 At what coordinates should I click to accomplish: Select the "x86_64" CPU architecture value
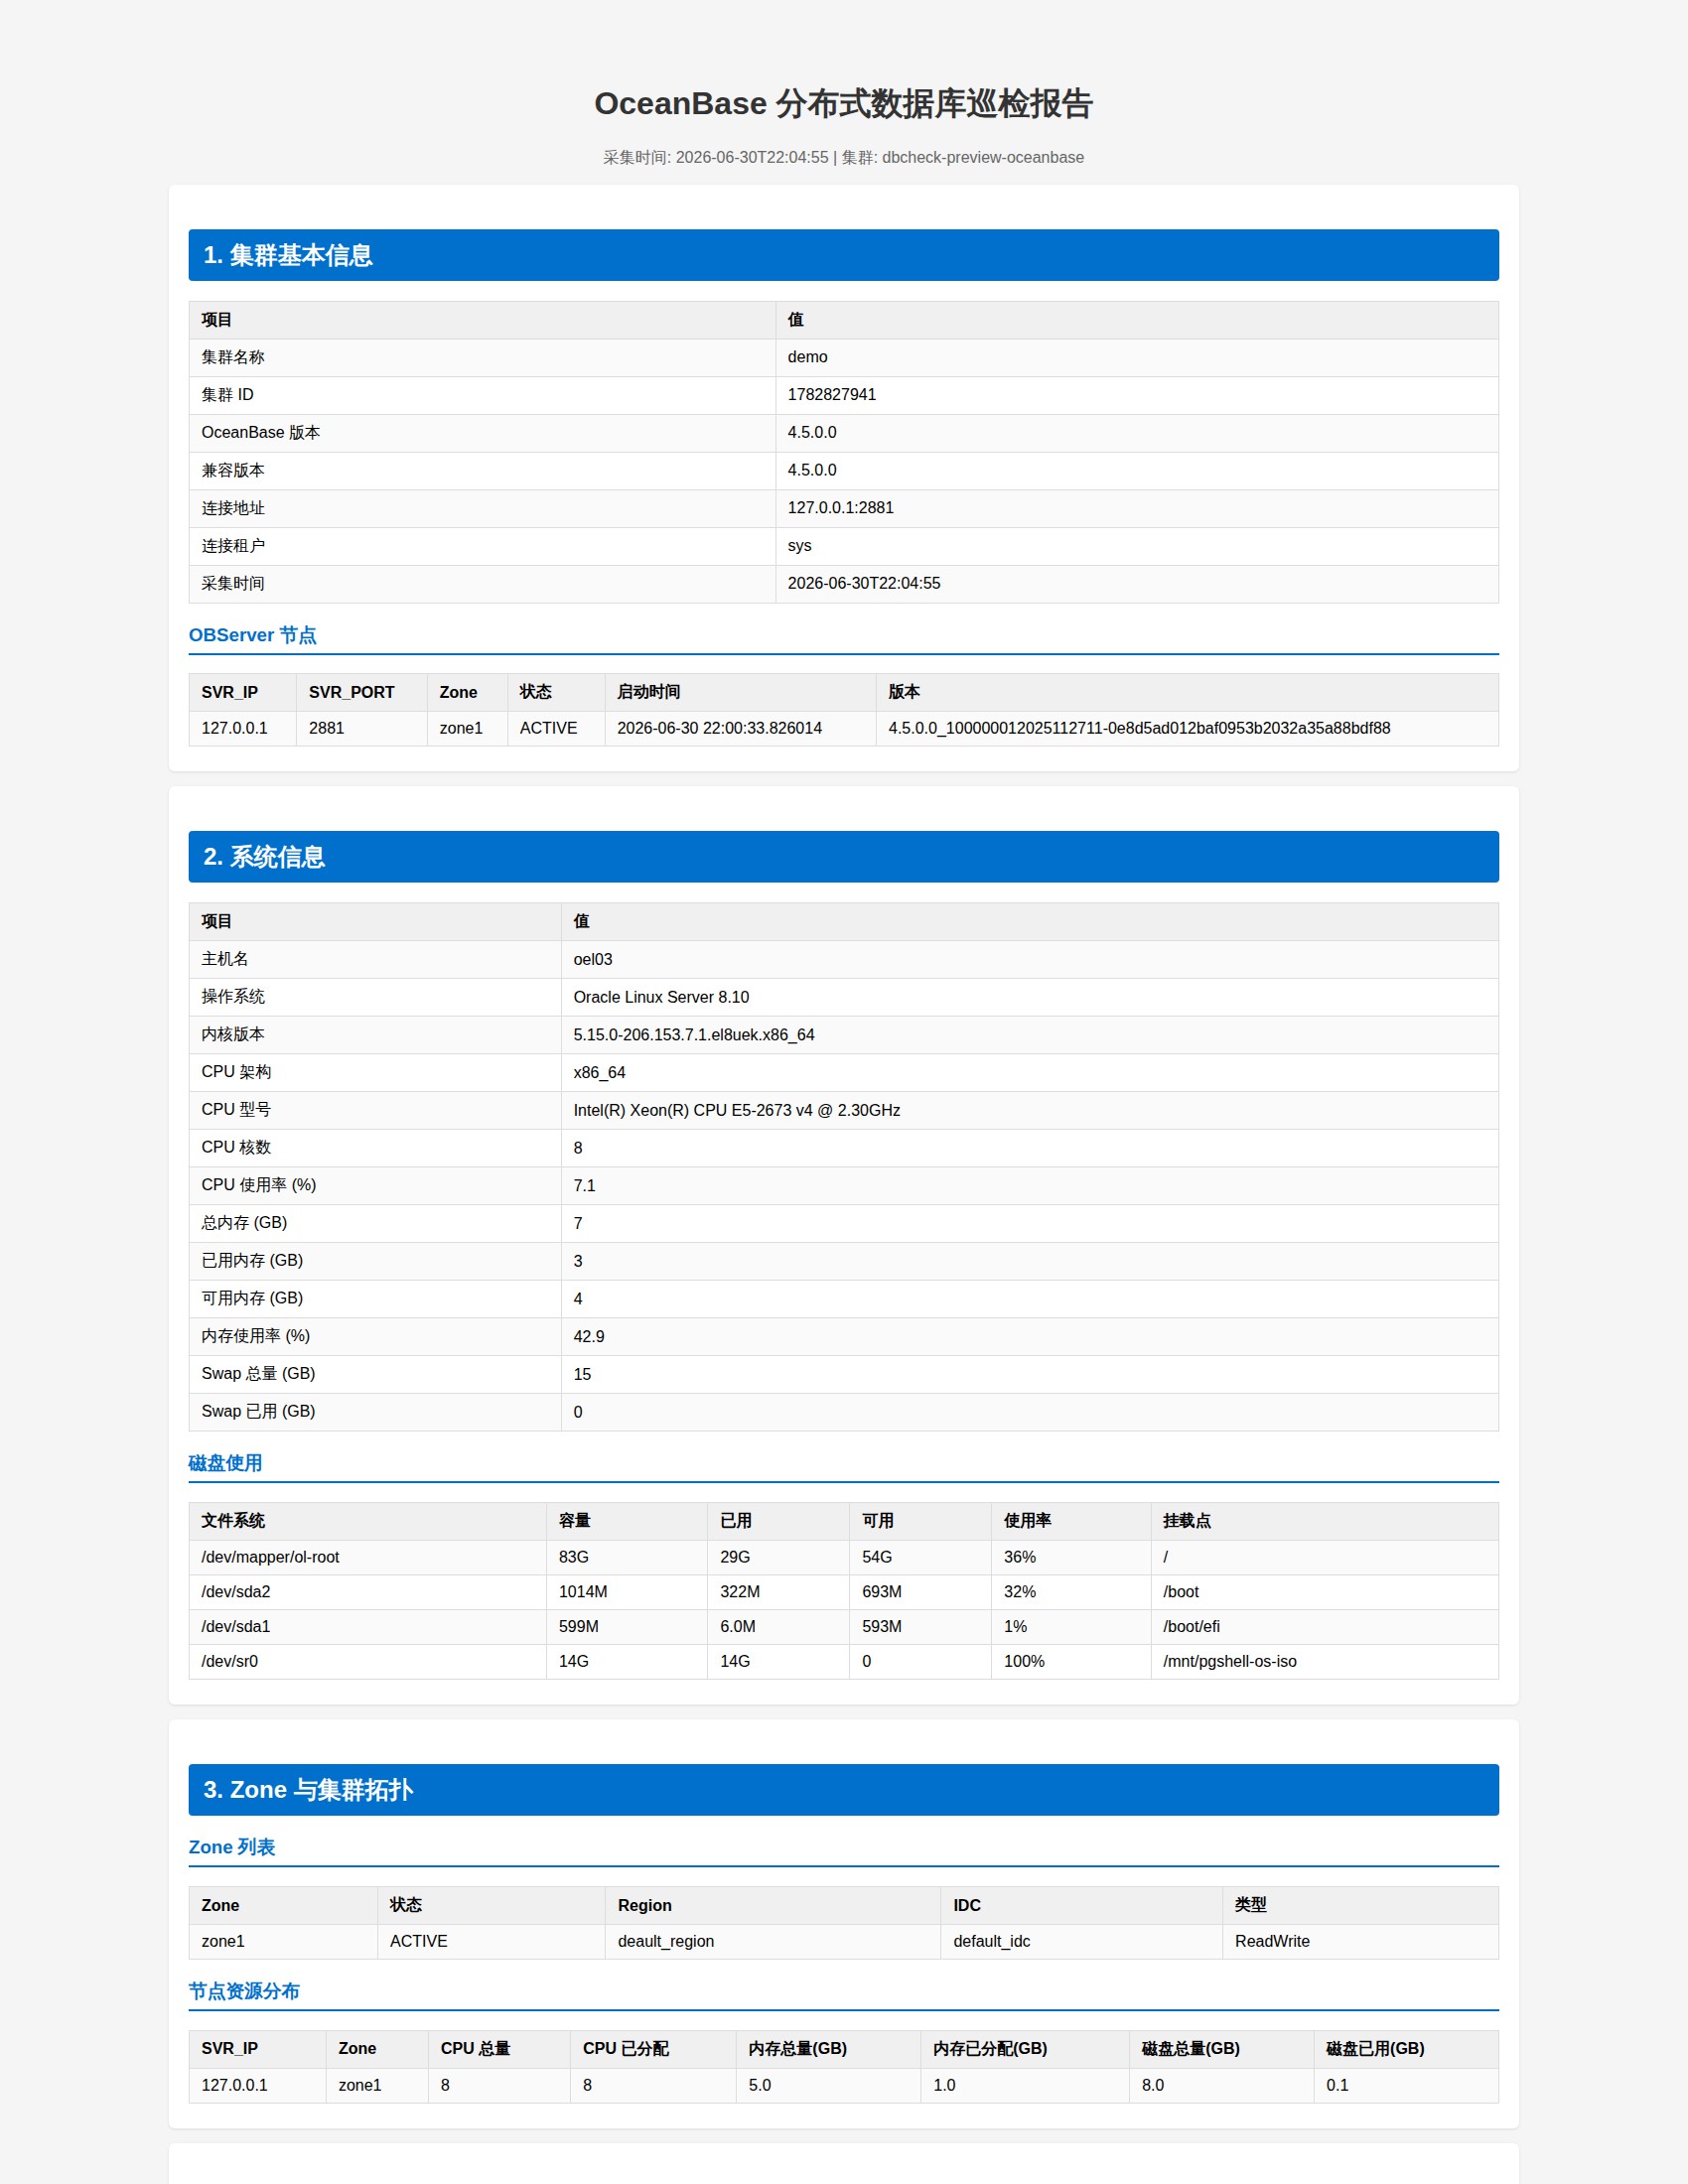point(599,1073)
